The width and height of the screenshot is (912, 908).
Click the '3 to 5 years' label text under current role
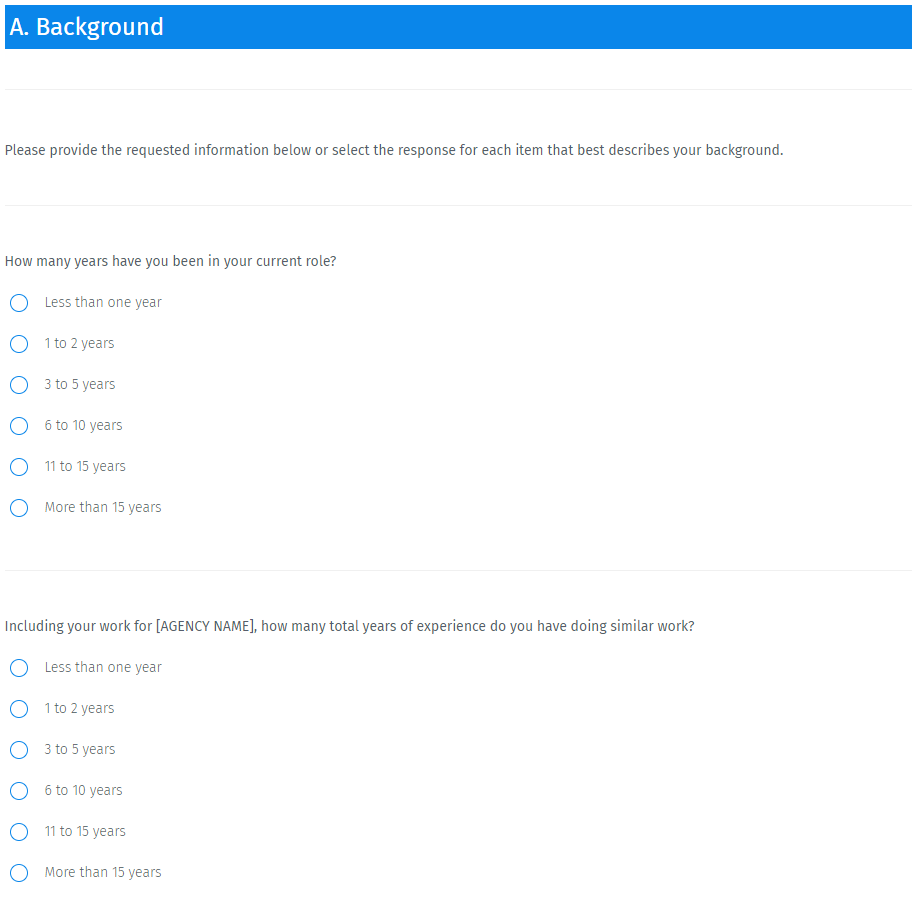(80, 385)
